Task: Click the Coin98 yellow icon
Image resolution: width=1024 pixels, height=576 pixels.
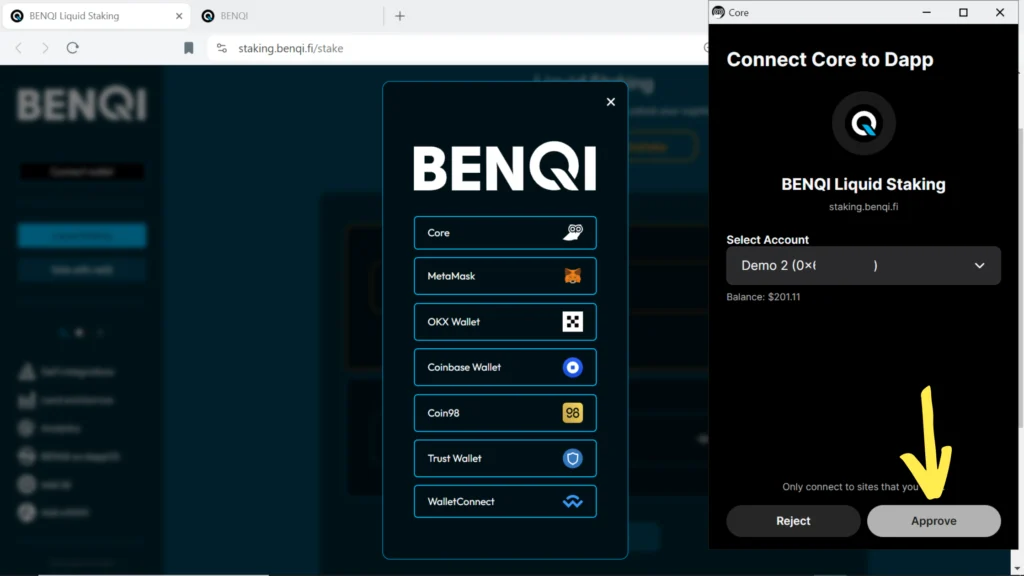Action: pyautogui.click(x=573, y=413)
